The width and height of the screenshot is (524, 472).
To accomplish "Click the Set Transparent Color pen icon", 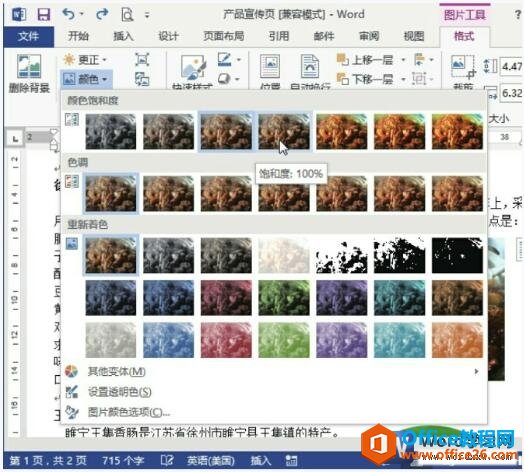I will (72, 392).
